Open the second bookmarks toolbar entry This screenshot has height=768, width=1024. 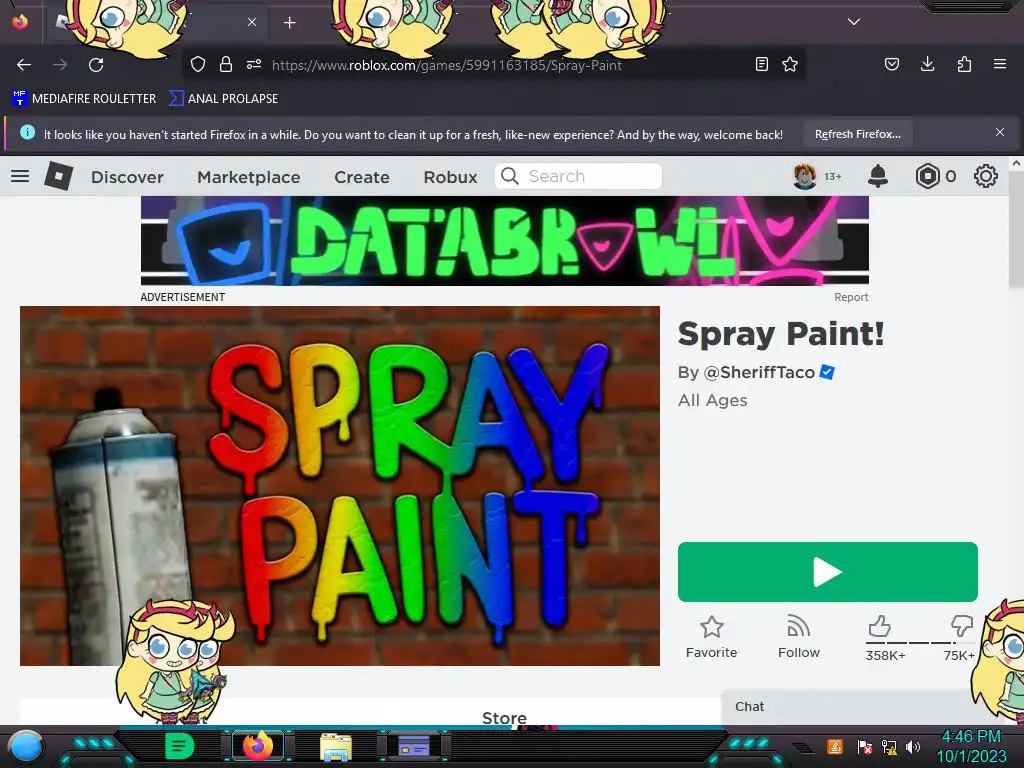click(x=224, y=99)
